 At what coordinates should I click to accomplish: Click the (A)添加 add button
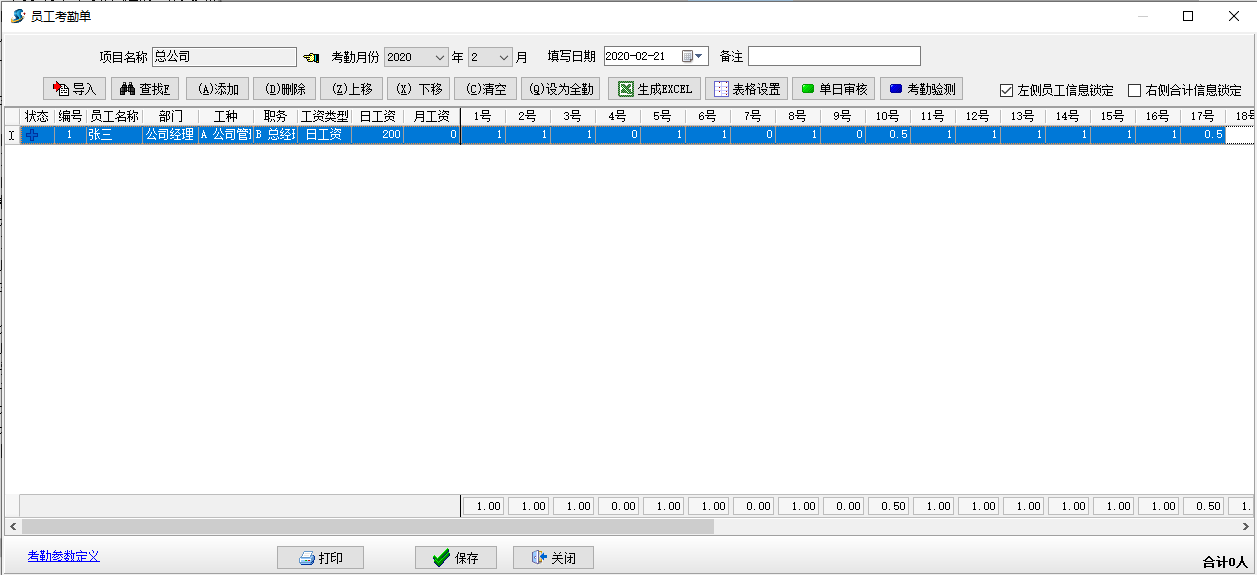coord(217,89)
